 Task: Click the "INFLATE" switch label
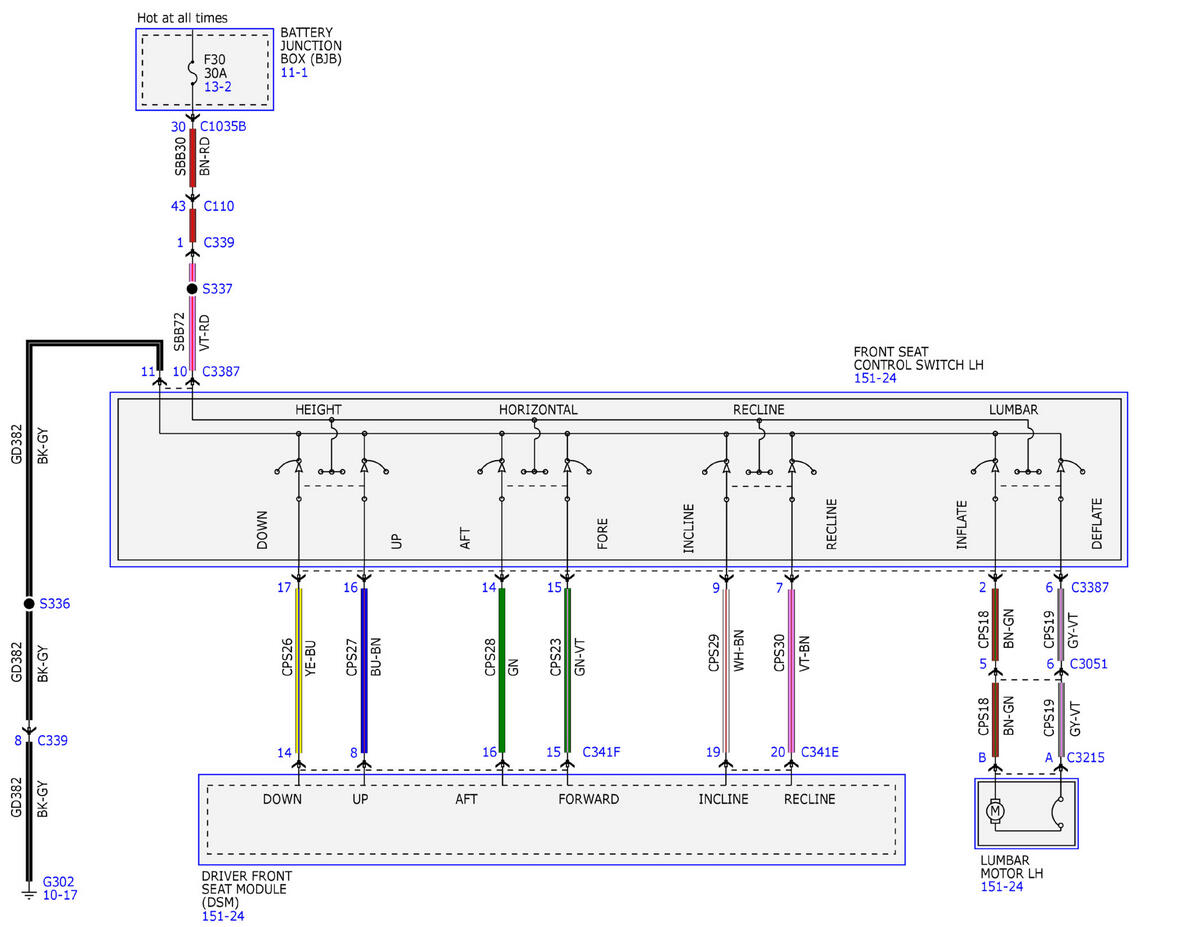coord(962,524)
